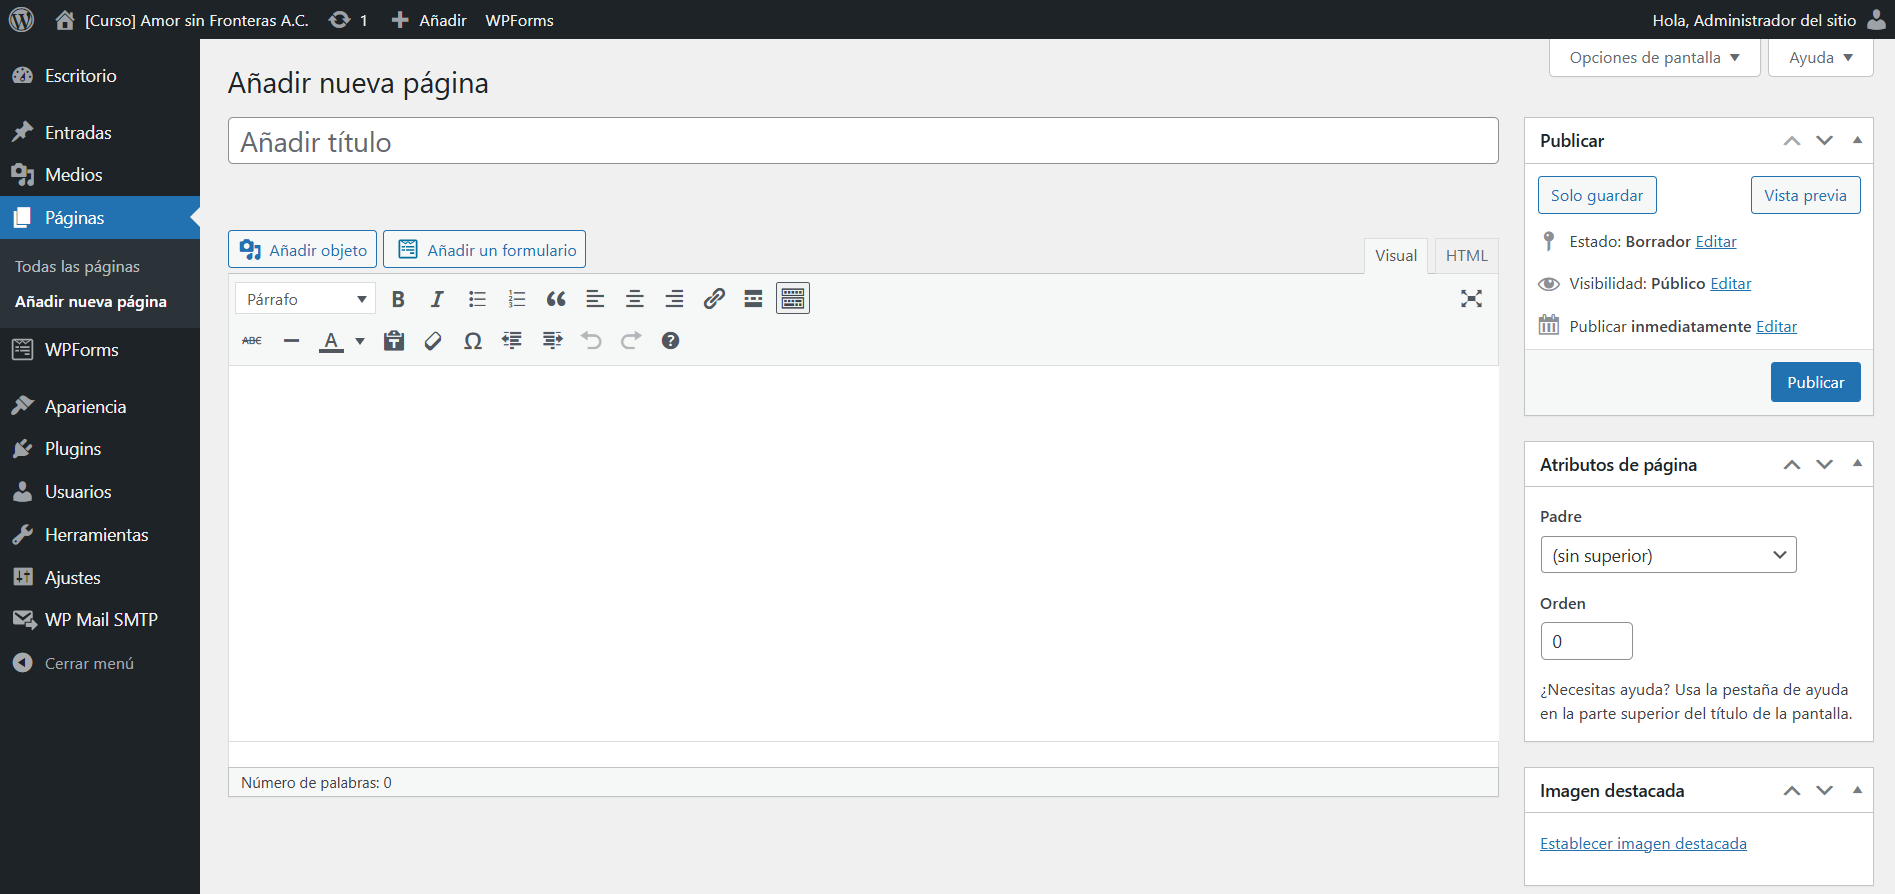Insert the Read More tag
The height and width of the screenshot is (894, 1895).
(x=753, y=299)
